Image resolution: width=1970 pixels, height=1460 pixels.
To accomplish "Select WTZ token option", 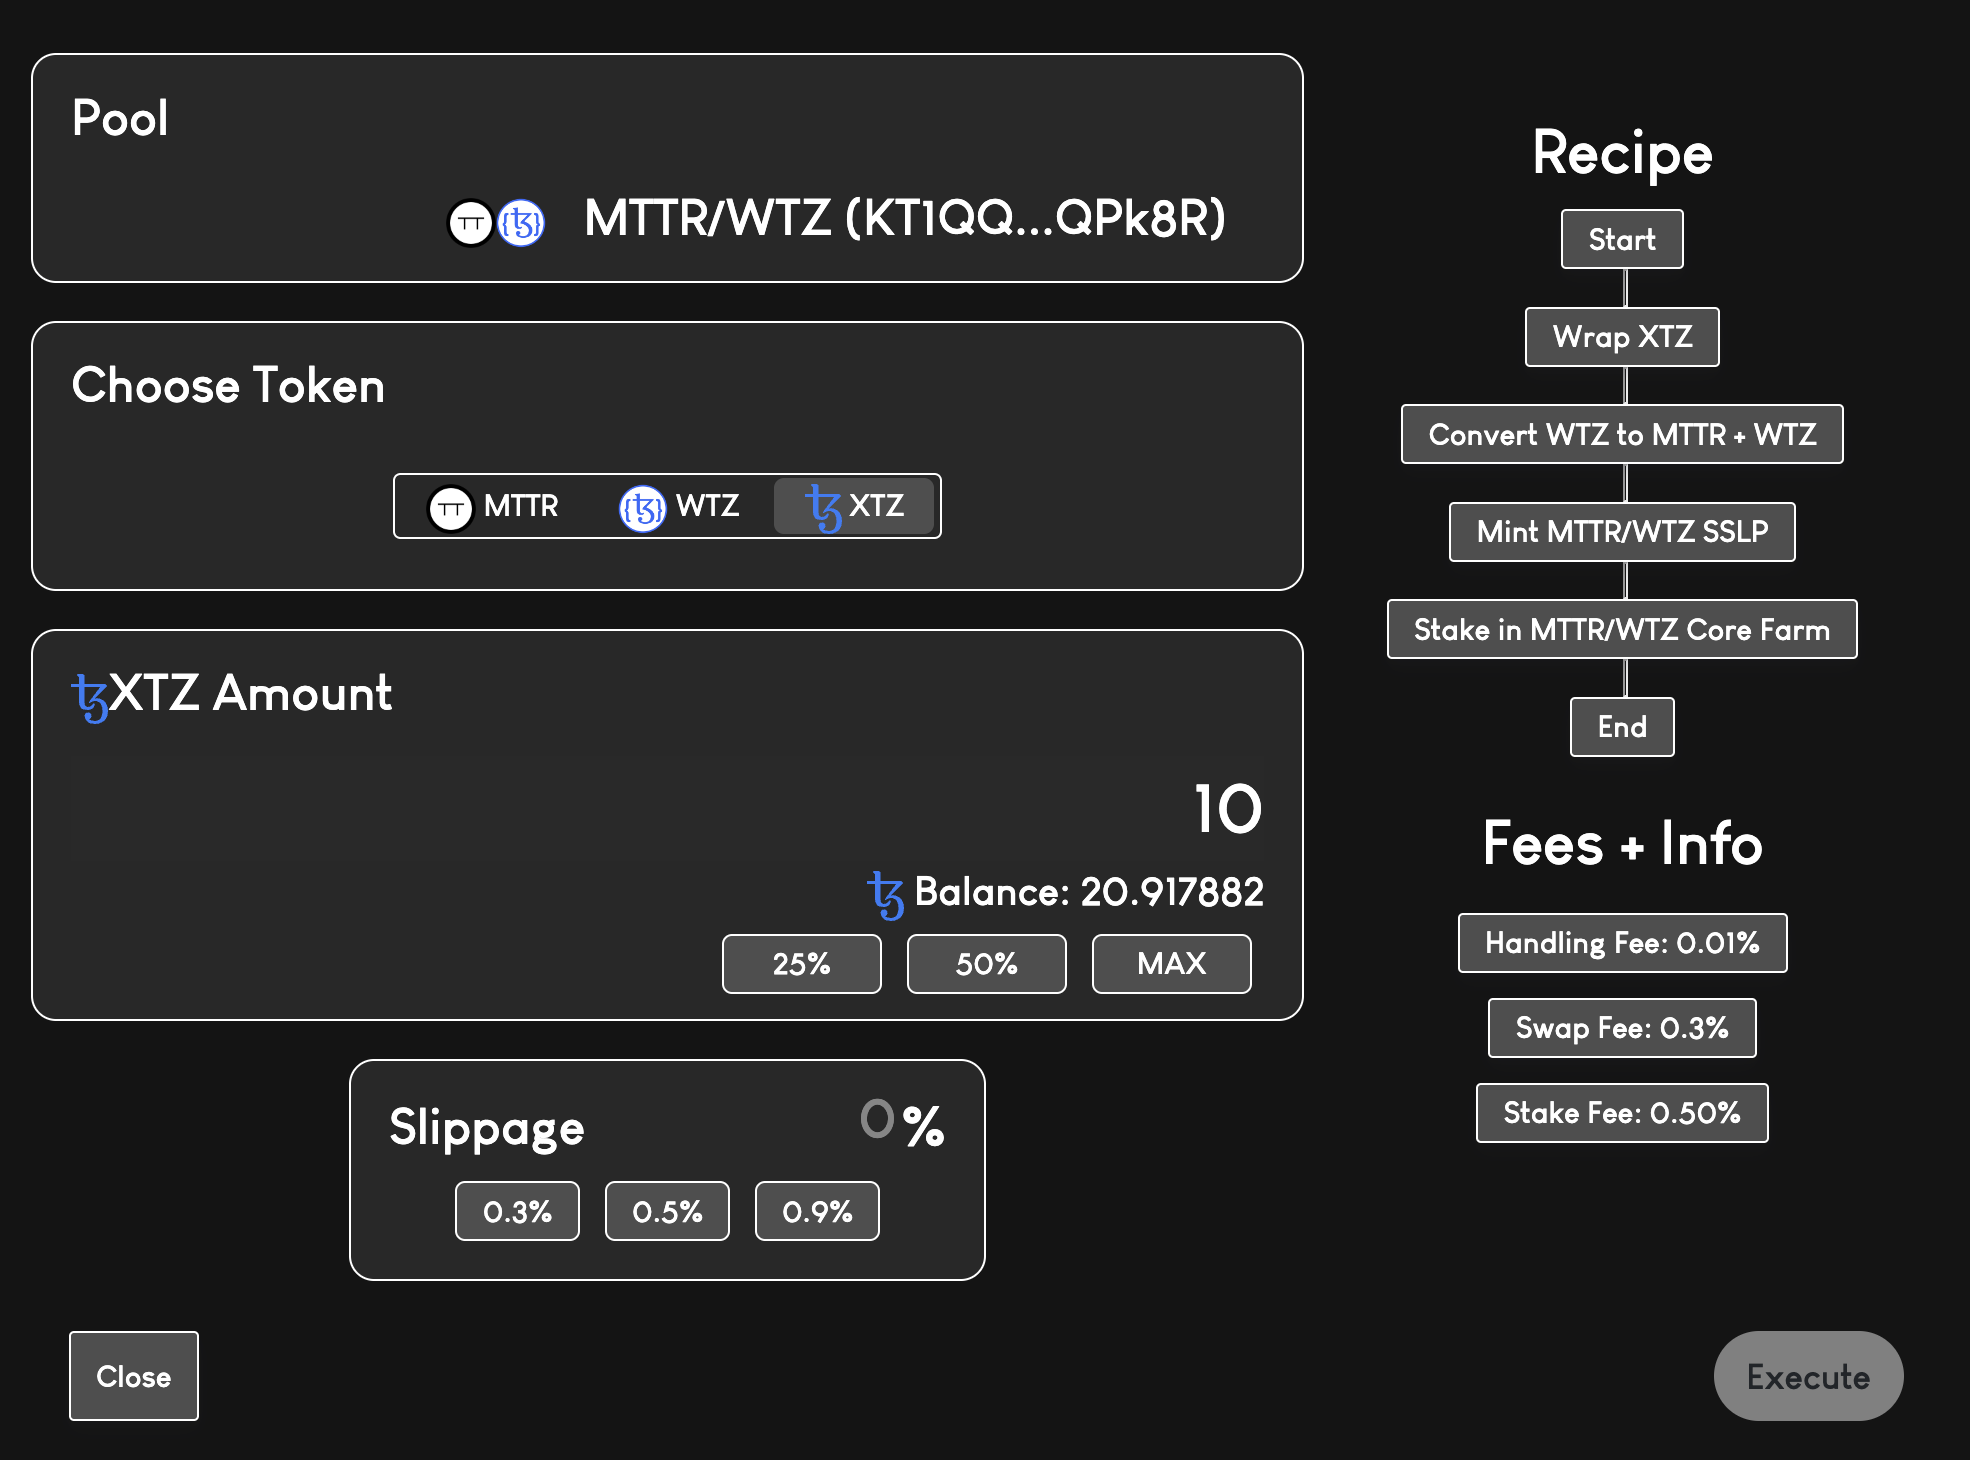I will point(680,507).
